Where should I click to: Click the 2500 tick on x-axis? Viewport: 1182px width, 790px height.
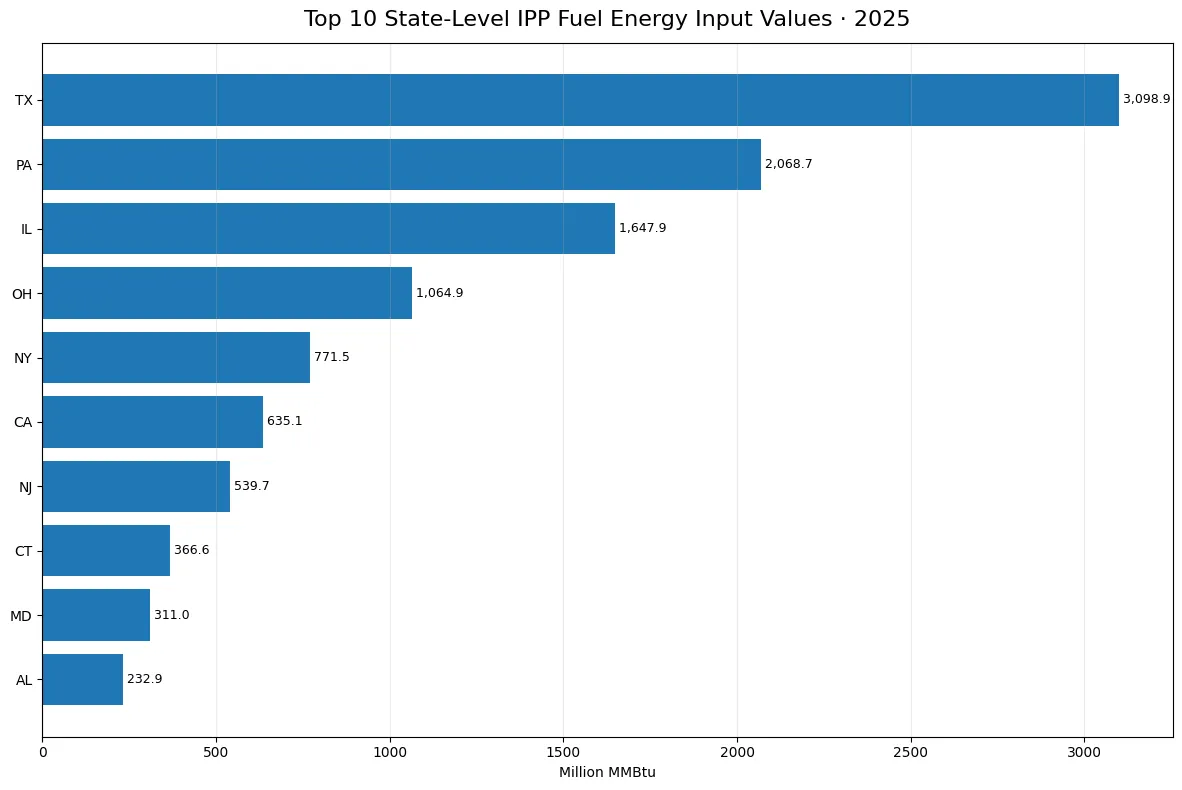(911, 752)
